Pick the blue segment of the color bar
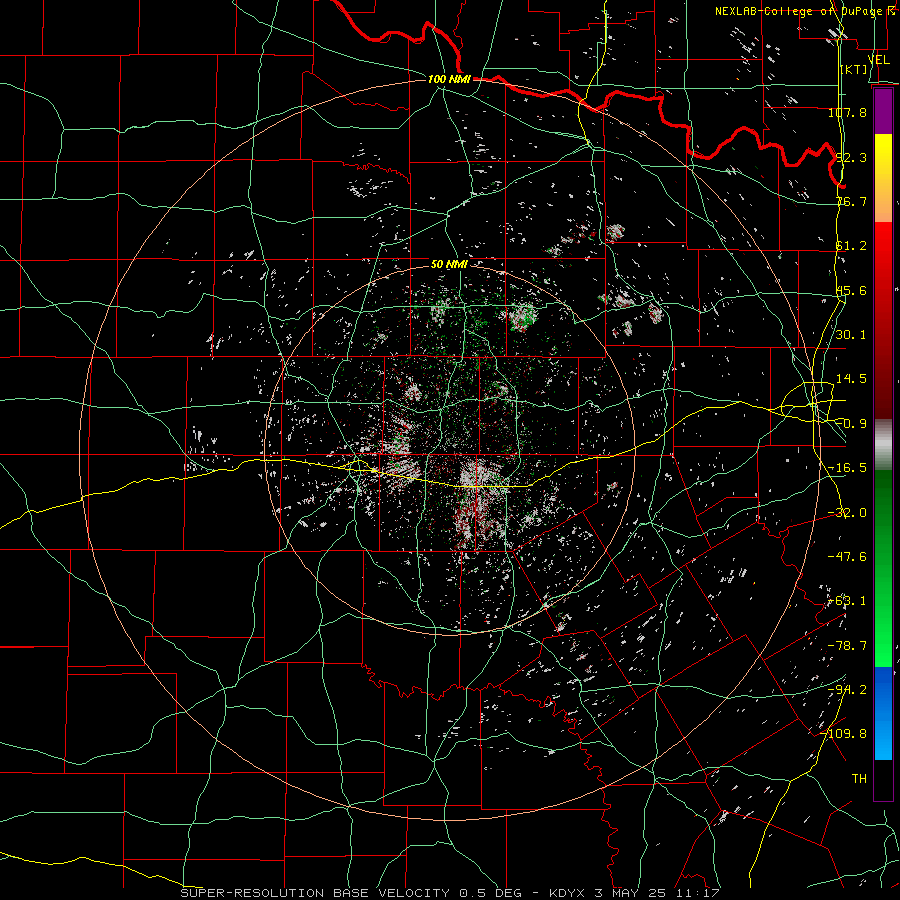Image resolution: width=900 pixels, height=900 pixels. click(x=883, y=713)
